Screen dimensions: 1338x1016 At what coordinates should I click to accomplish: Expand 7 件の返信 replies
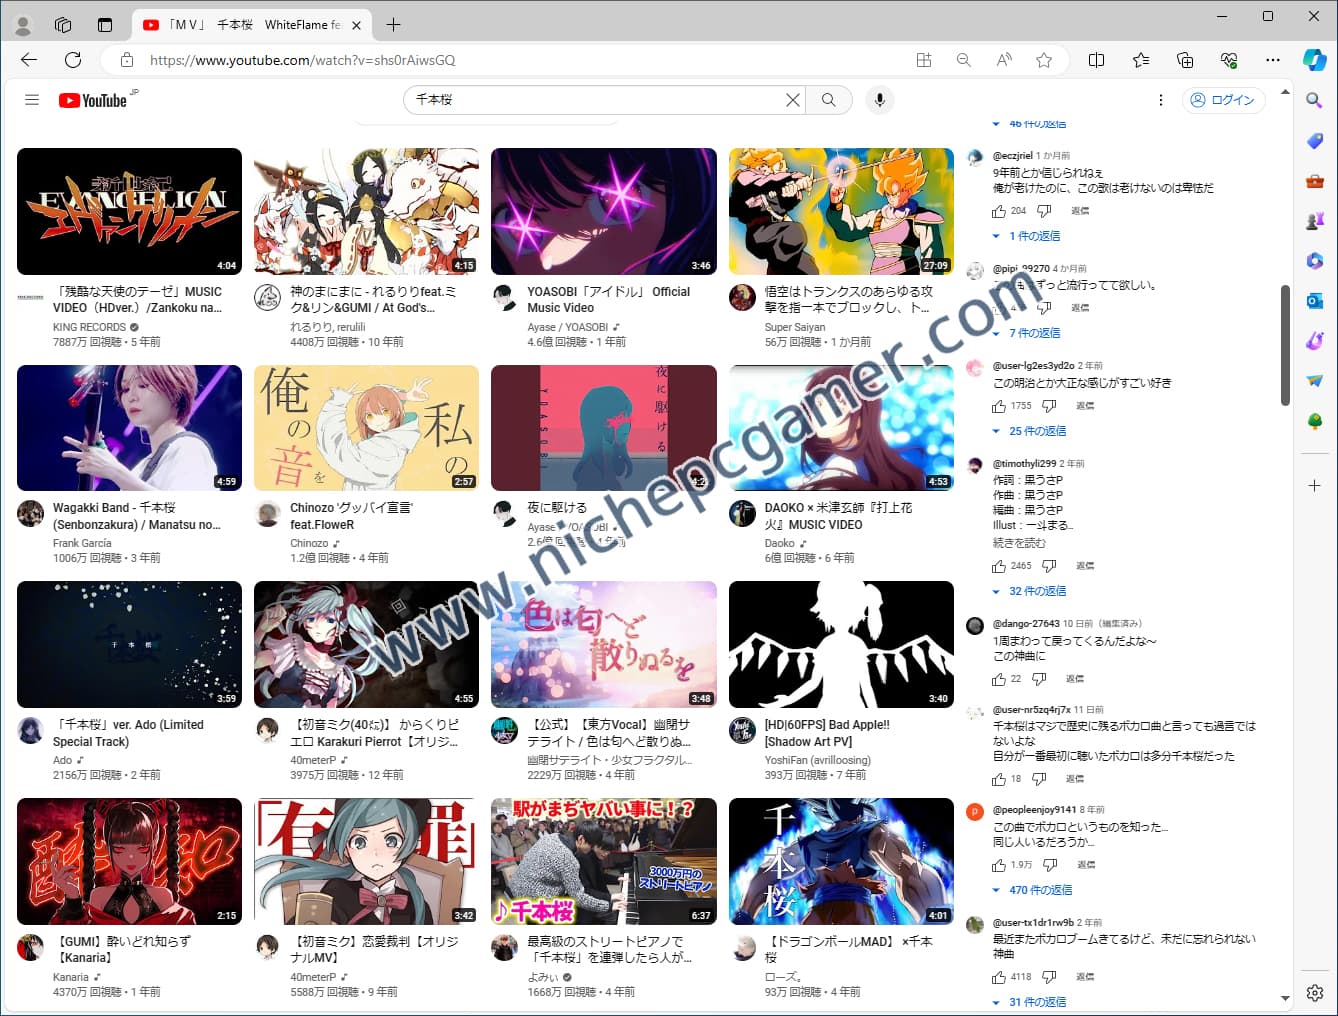coord(1026,333)
